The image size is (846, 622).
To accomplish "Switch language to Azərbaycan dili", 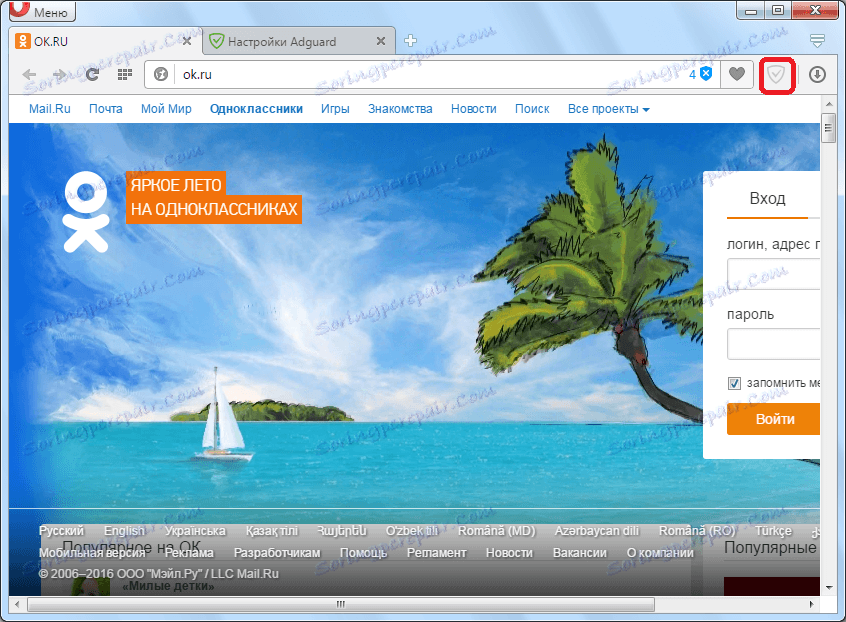I will point(597,531).
